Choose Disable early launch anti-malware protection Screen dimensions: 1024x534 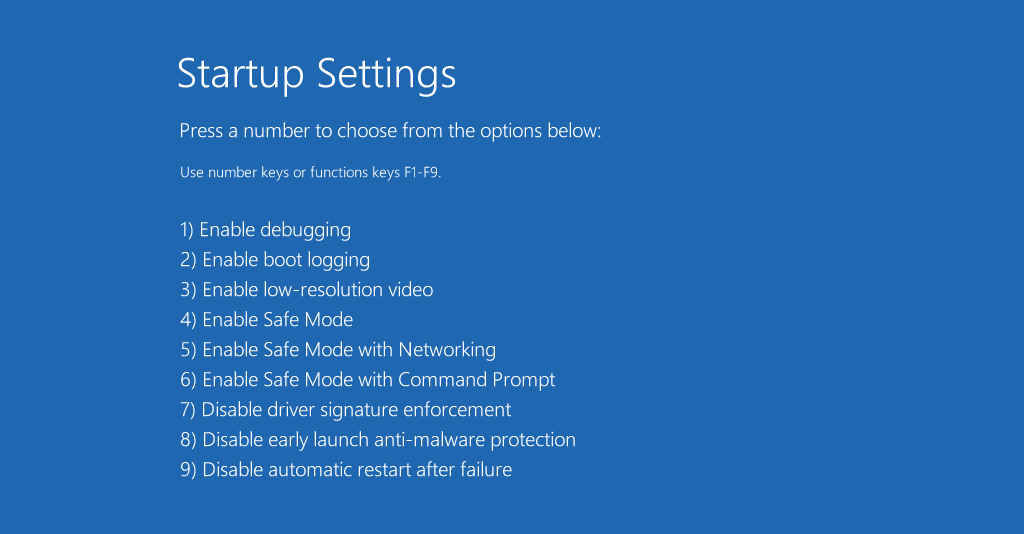tap(377, 441)
